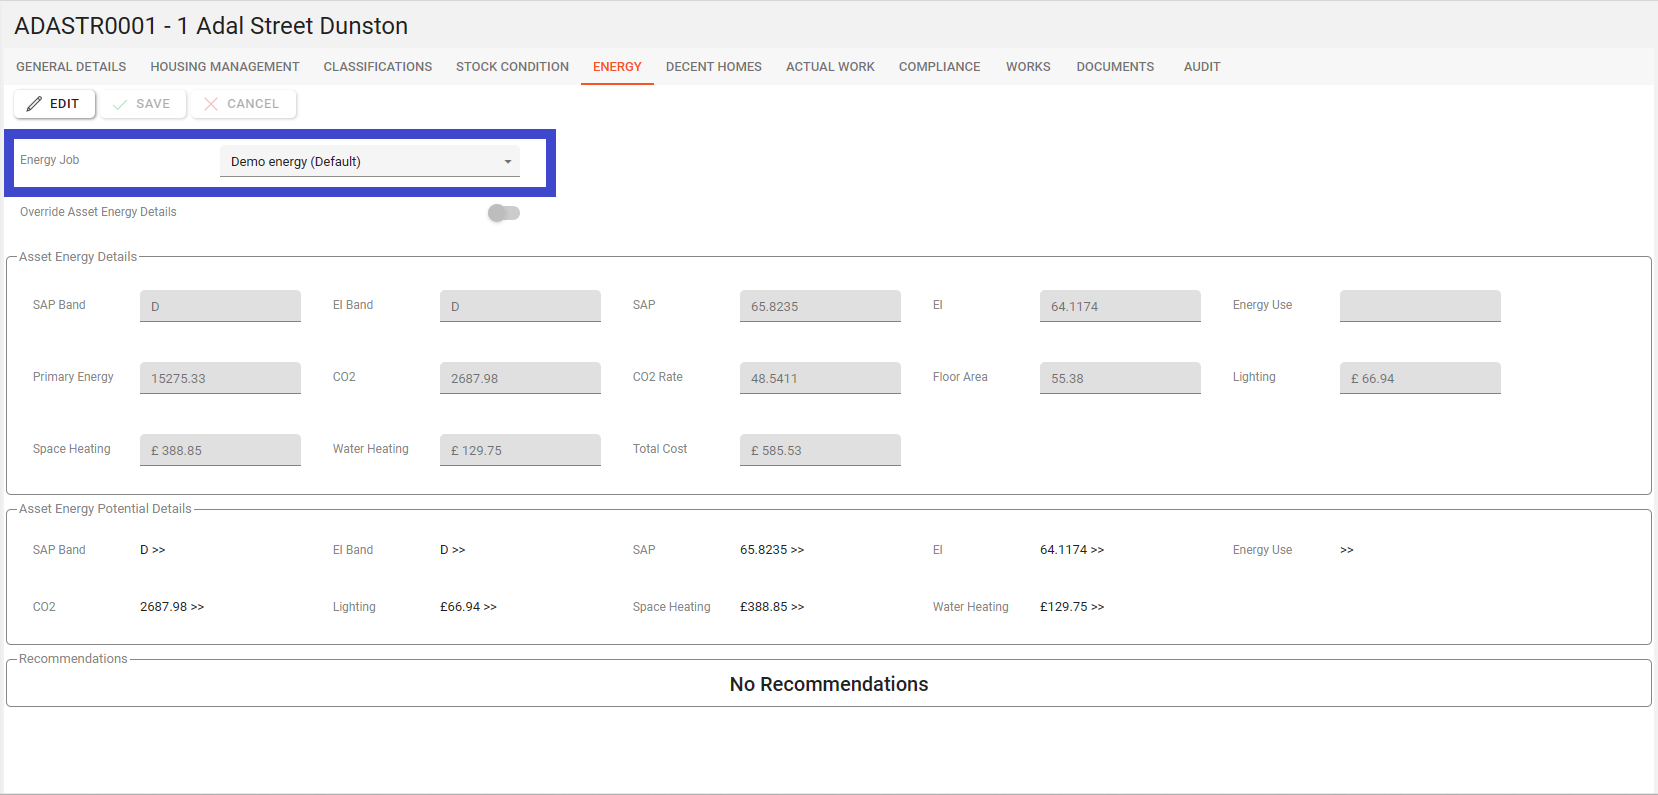Click the pencil icon on Edit button

[x=35, y=104]
